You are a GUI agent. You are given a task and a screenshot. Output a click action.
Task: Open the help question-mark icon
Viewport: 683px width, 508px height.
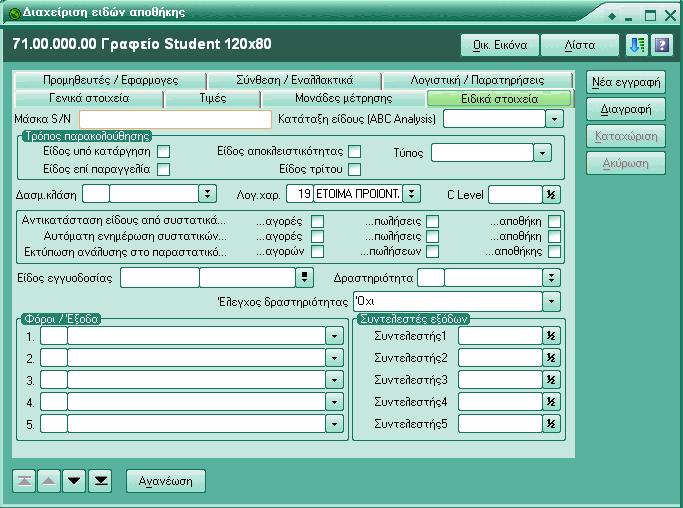tap(662, 45)
